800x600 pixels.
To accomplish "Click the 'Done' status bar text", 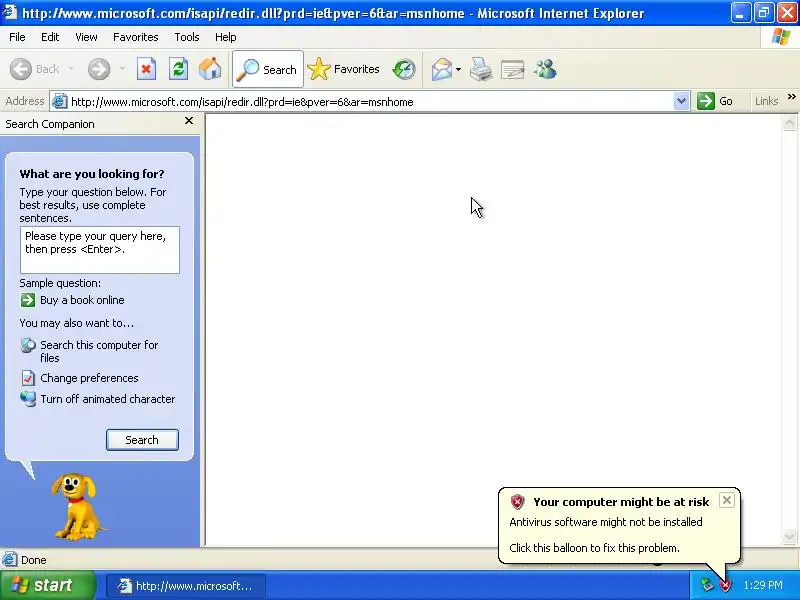I will 34,560.
